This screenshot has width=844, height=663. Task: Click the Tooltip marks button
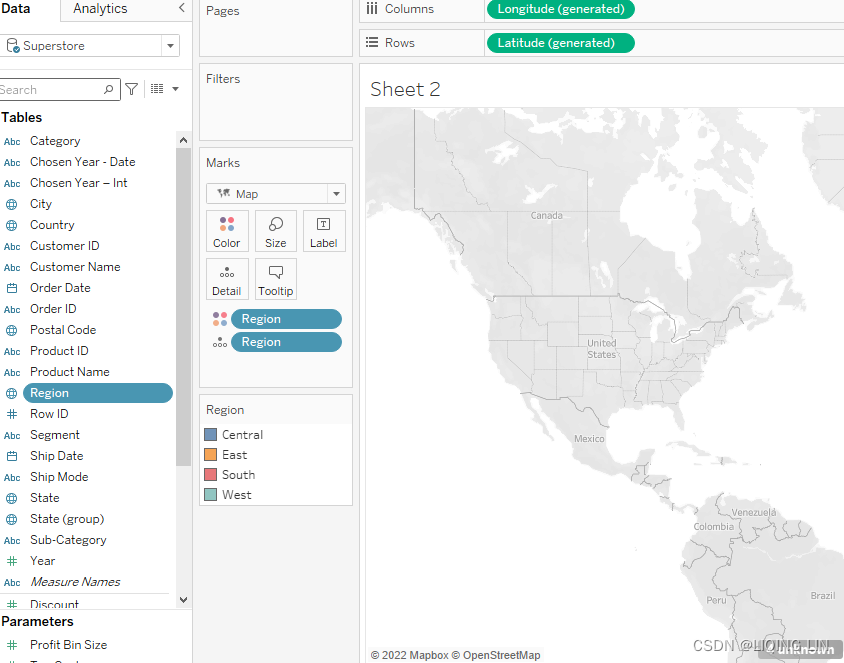276,279
